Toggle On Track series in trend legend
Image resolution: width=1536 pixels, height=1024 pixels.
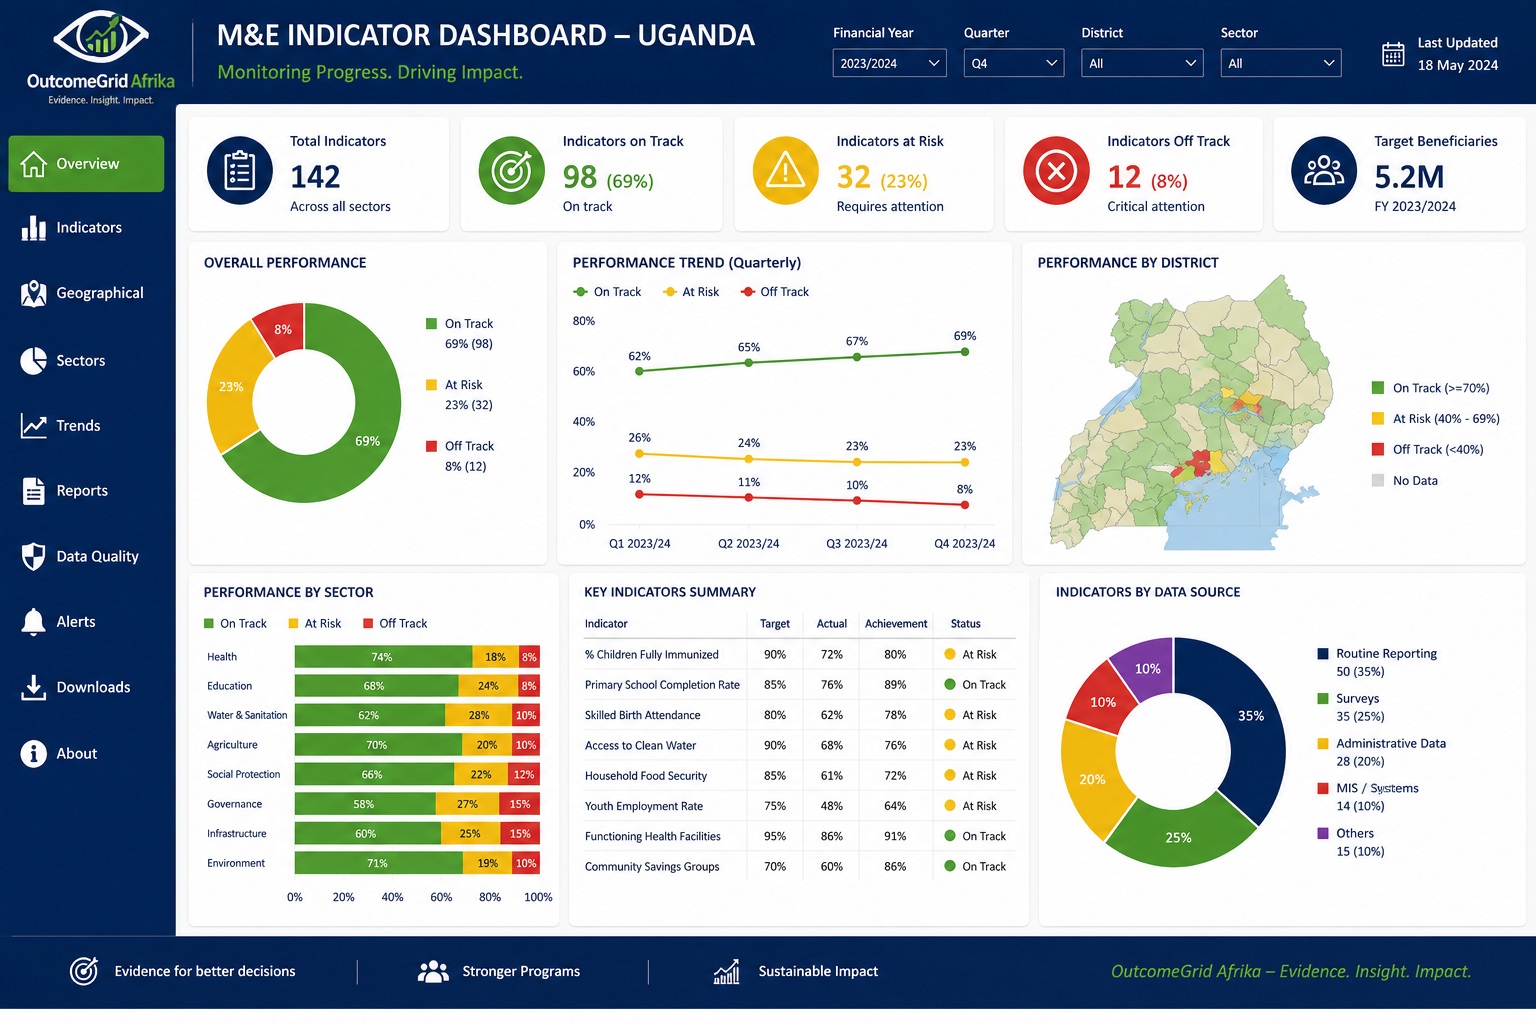click(607, 292)
